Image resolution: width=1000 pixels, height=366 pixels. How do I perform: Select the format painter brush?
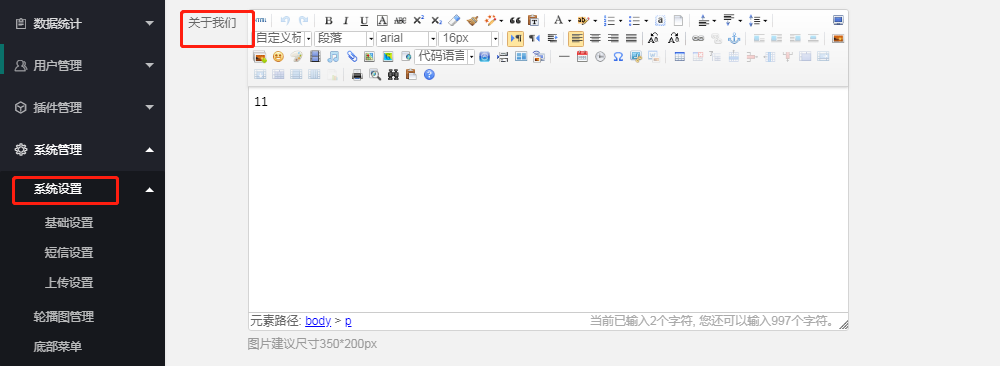pyautogui.click(x=473, y=20)
